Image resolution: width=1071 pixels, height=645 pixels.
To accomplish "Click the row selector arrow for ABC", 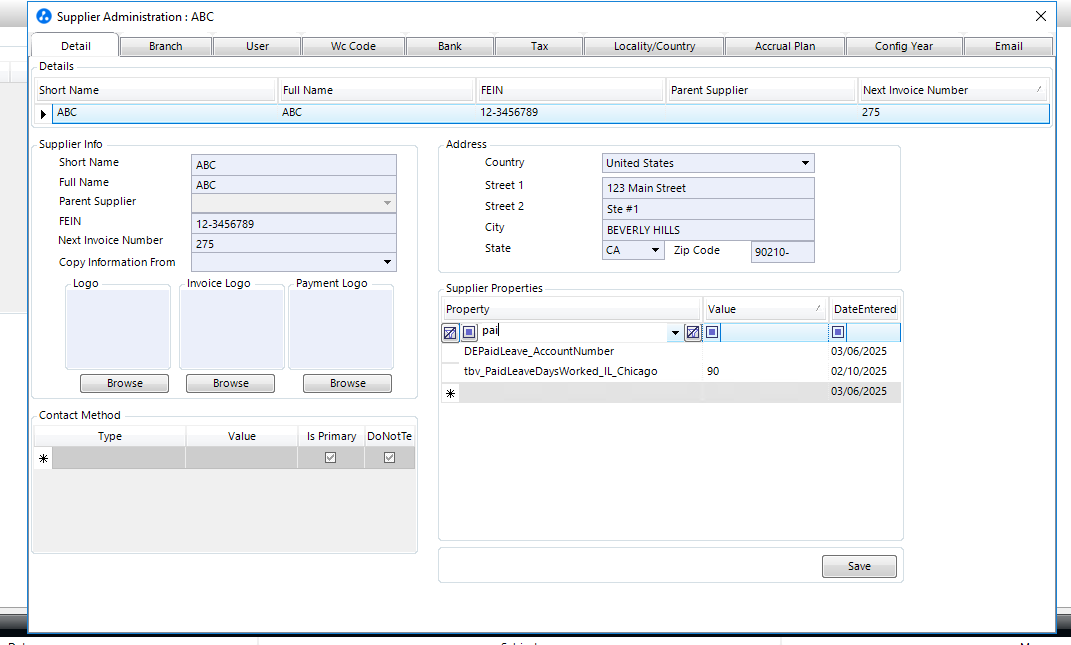I will [43, 114].
